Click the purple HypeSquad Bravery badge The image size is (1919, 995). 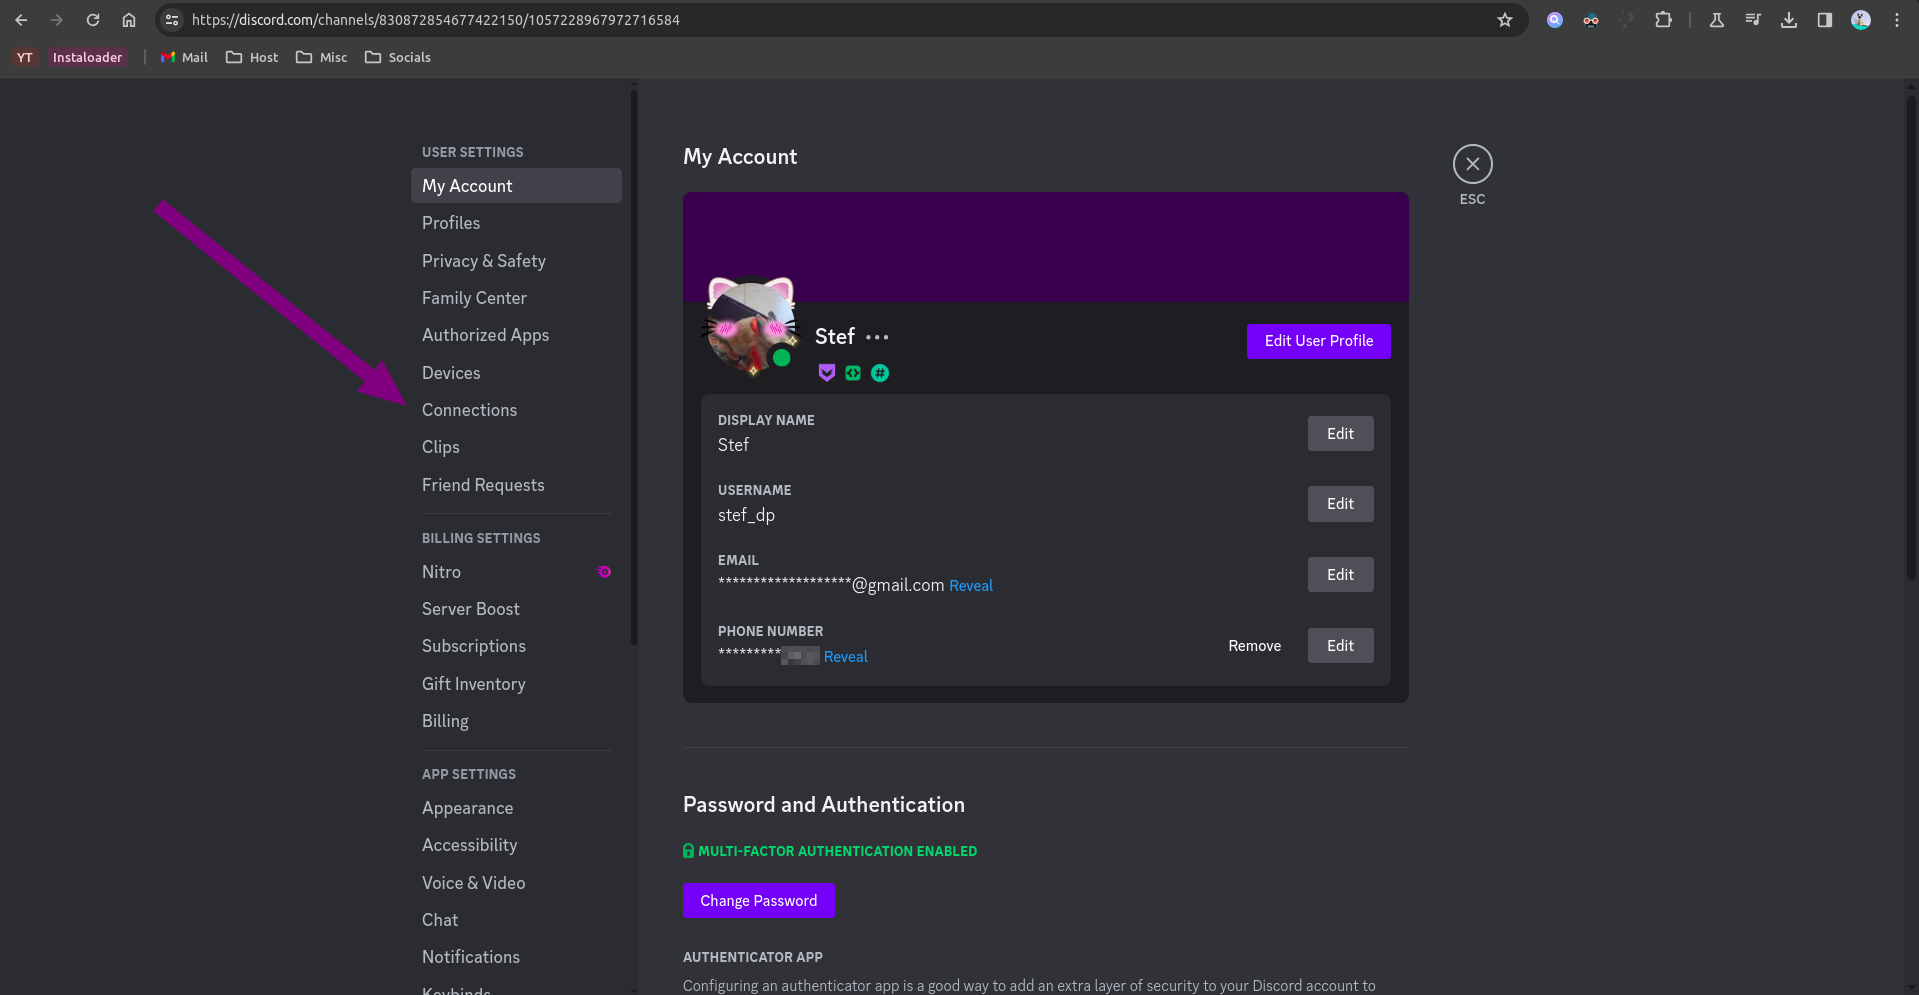(x=826, y=373)
